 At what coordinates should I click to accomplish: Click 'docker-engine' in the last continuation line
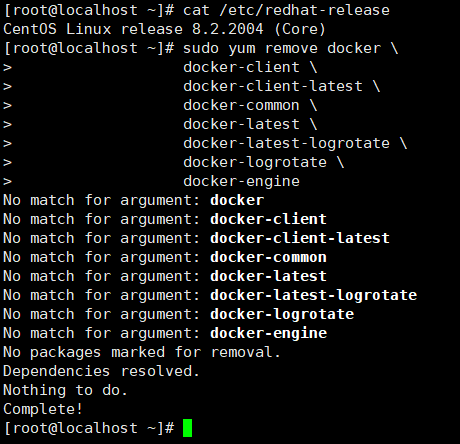pos(241,182)
